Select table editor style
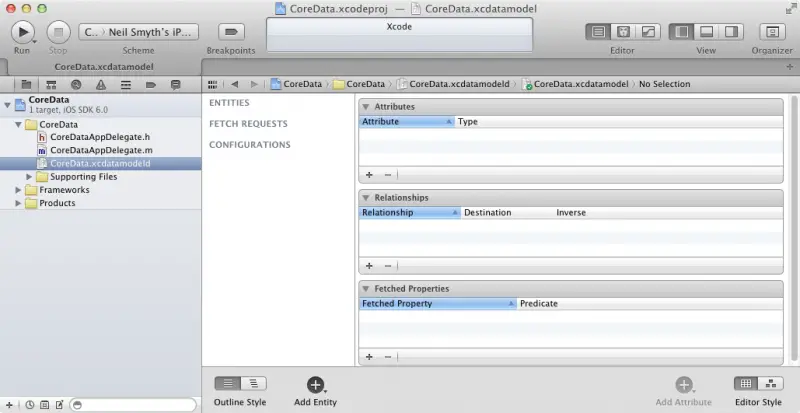This screenshot has height=413, width=800. pyautogui.click(x=746, y=383)
